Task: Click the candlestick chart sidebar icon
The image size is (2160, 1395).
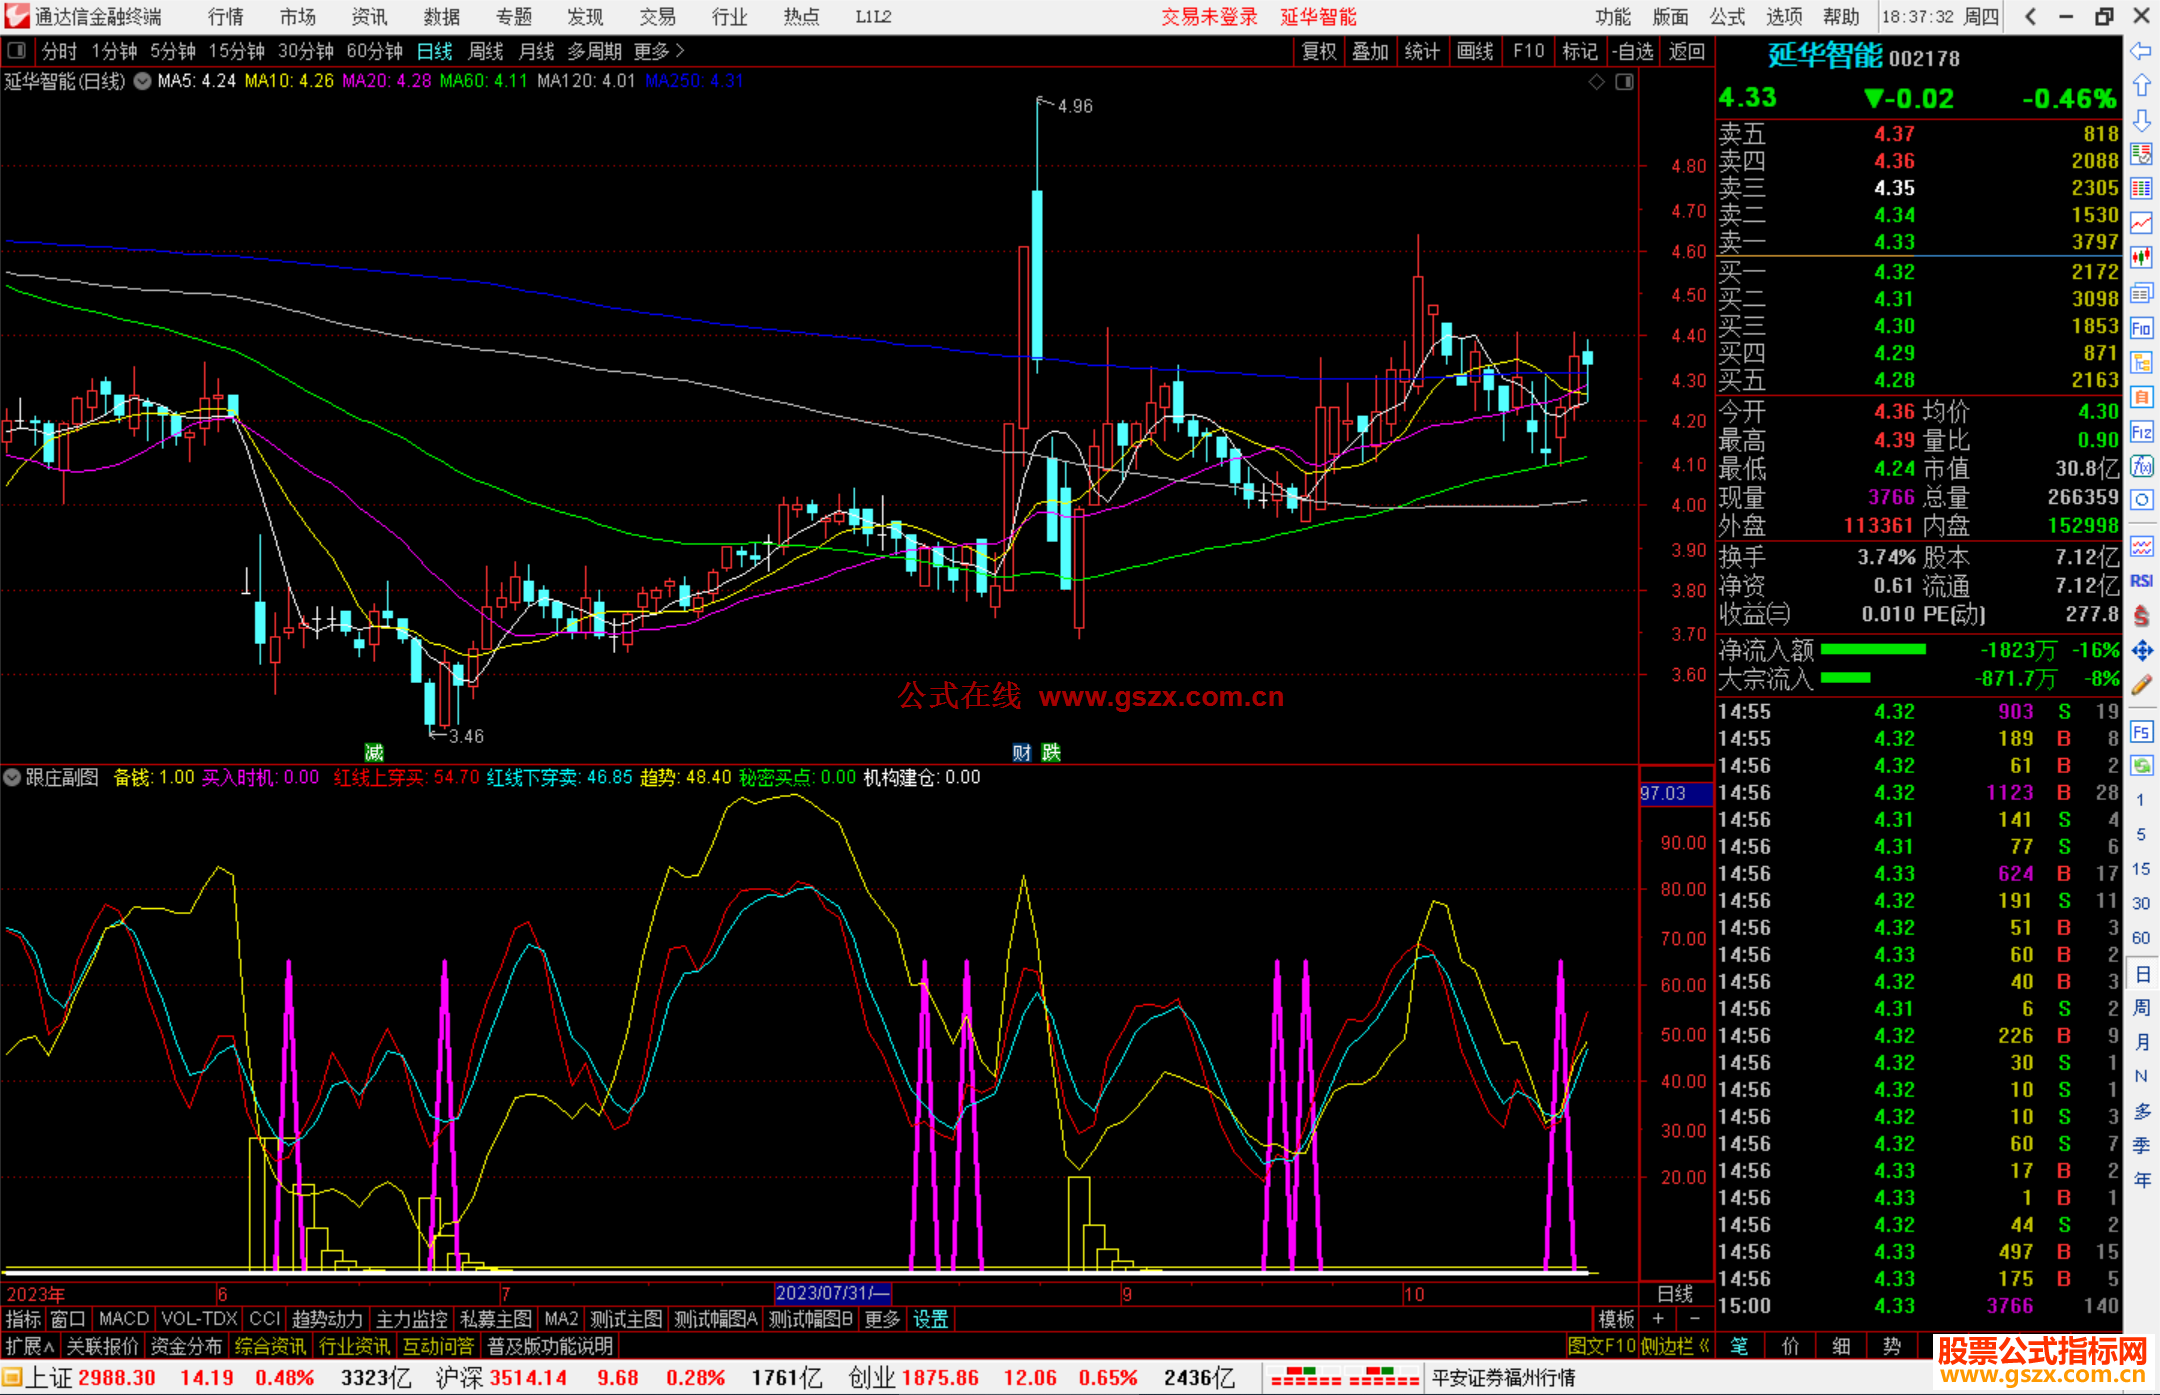Action: point(2141,258)
